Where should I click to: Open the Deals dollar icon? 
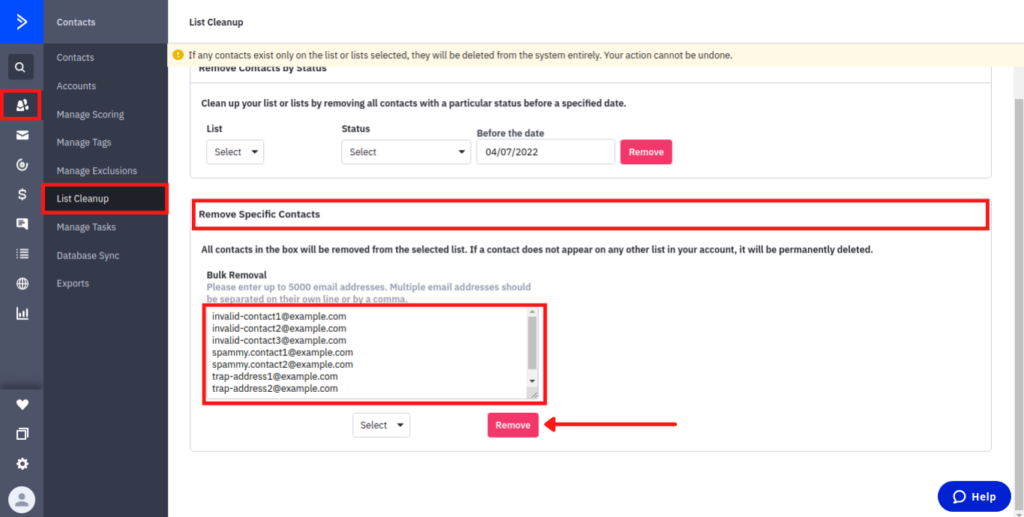click(x=22, y=195)
